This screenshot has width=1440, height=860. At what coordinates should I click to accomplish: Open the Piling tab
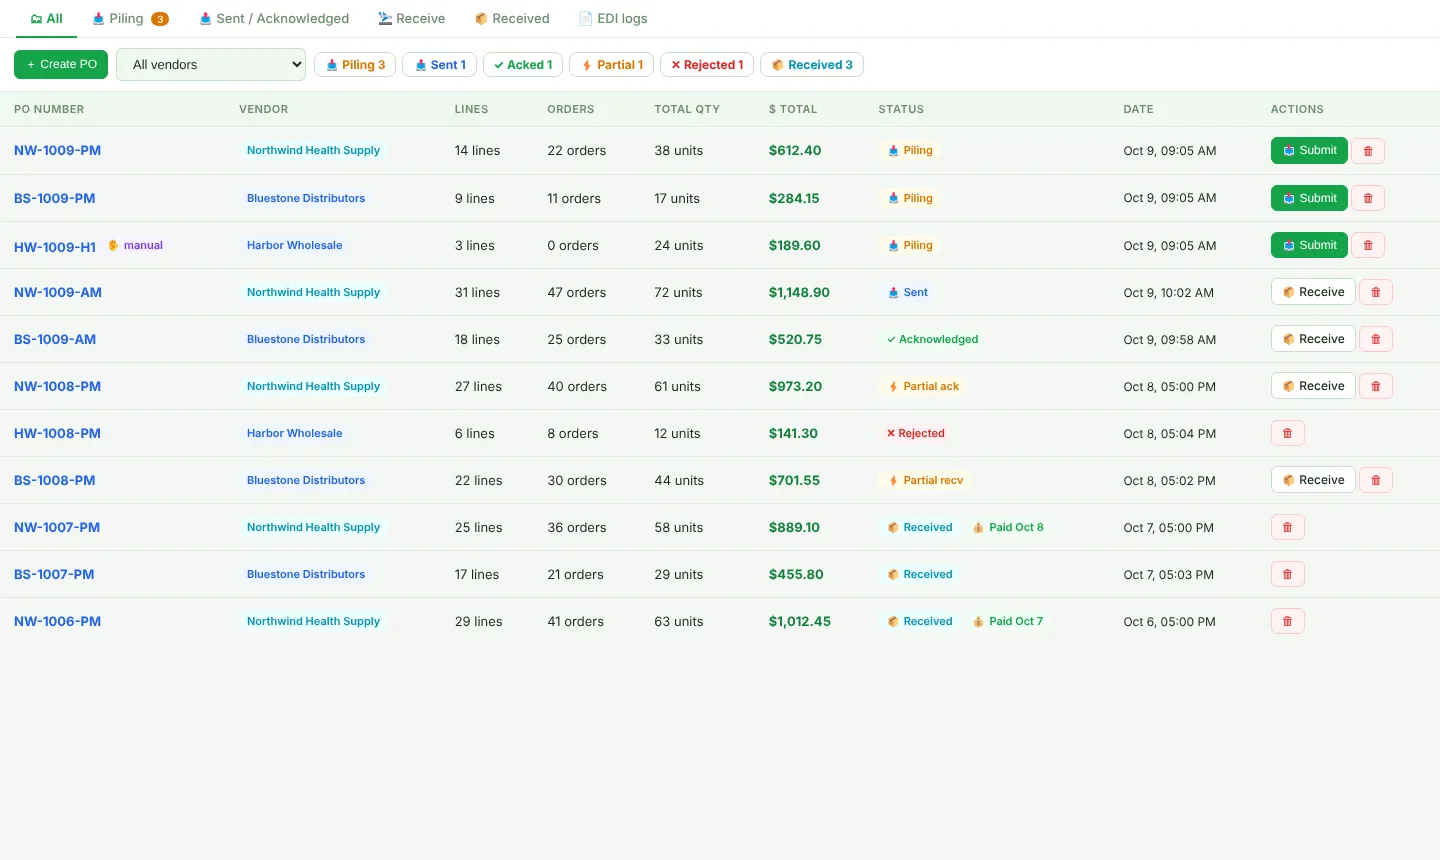pyautogui.click(x=130, y=19)
